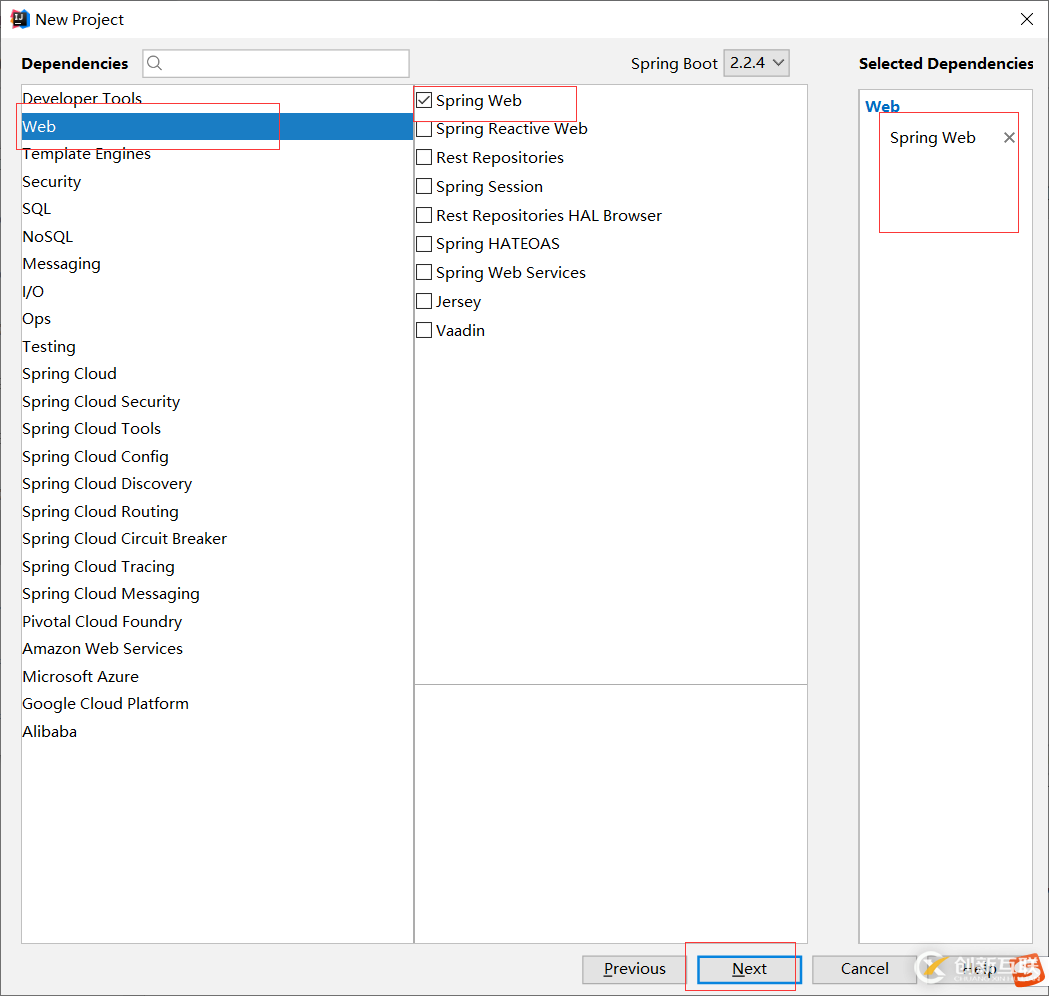Check the Rest Repositories checkbox
Screen dimensions: 1049x996
[424, 157]
